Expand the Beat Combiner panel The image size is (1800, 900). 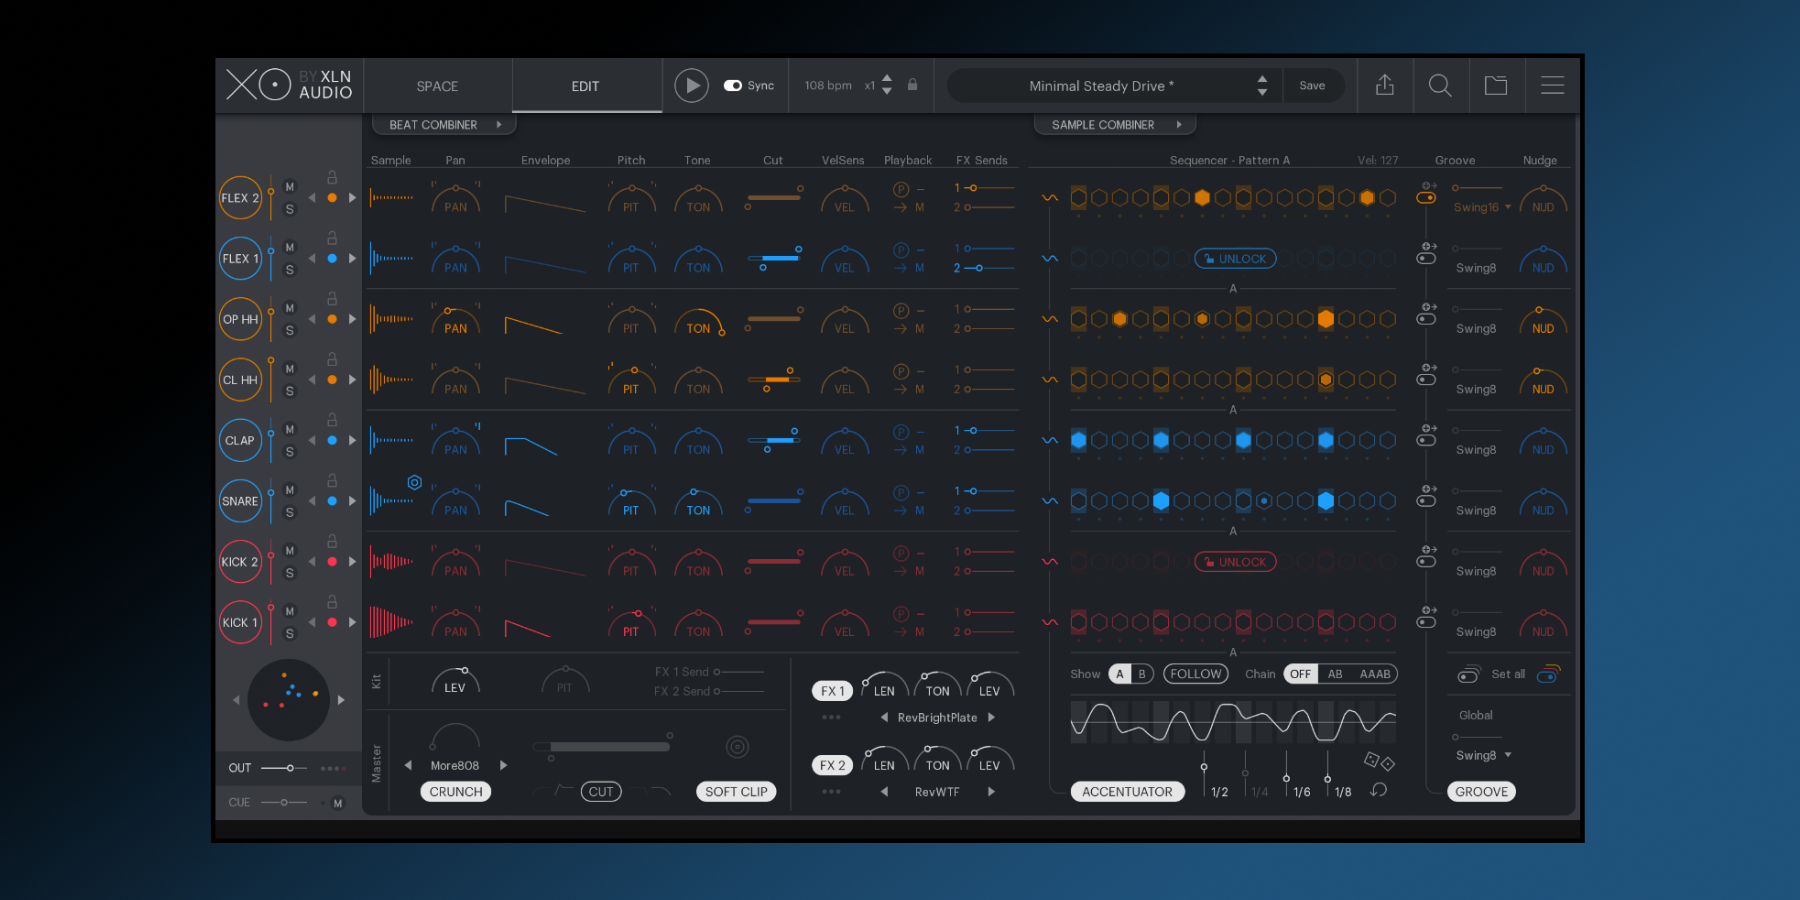point(444,125)
